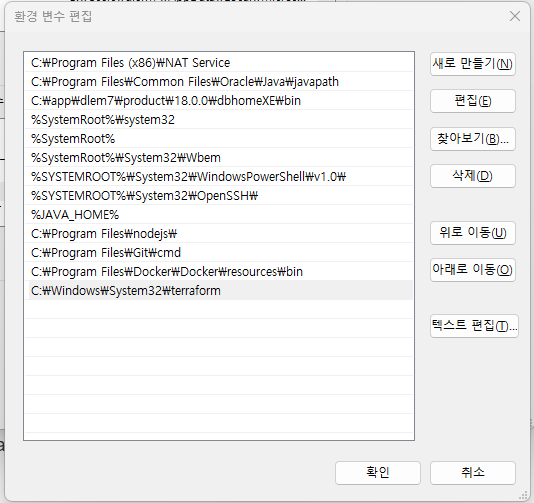The height and width of the screenshot is (503, 534).
Task: Select the Git\cmd path entry
Action: tap(219, 253)
